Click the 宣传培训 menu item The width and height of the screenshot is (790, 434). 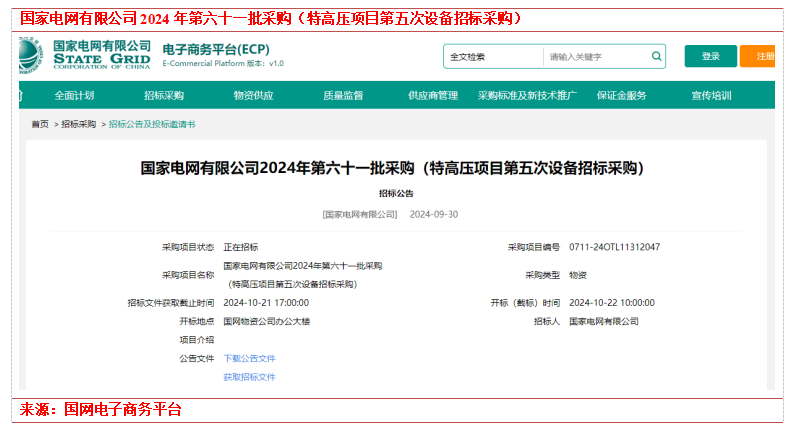tap(711, 96)
